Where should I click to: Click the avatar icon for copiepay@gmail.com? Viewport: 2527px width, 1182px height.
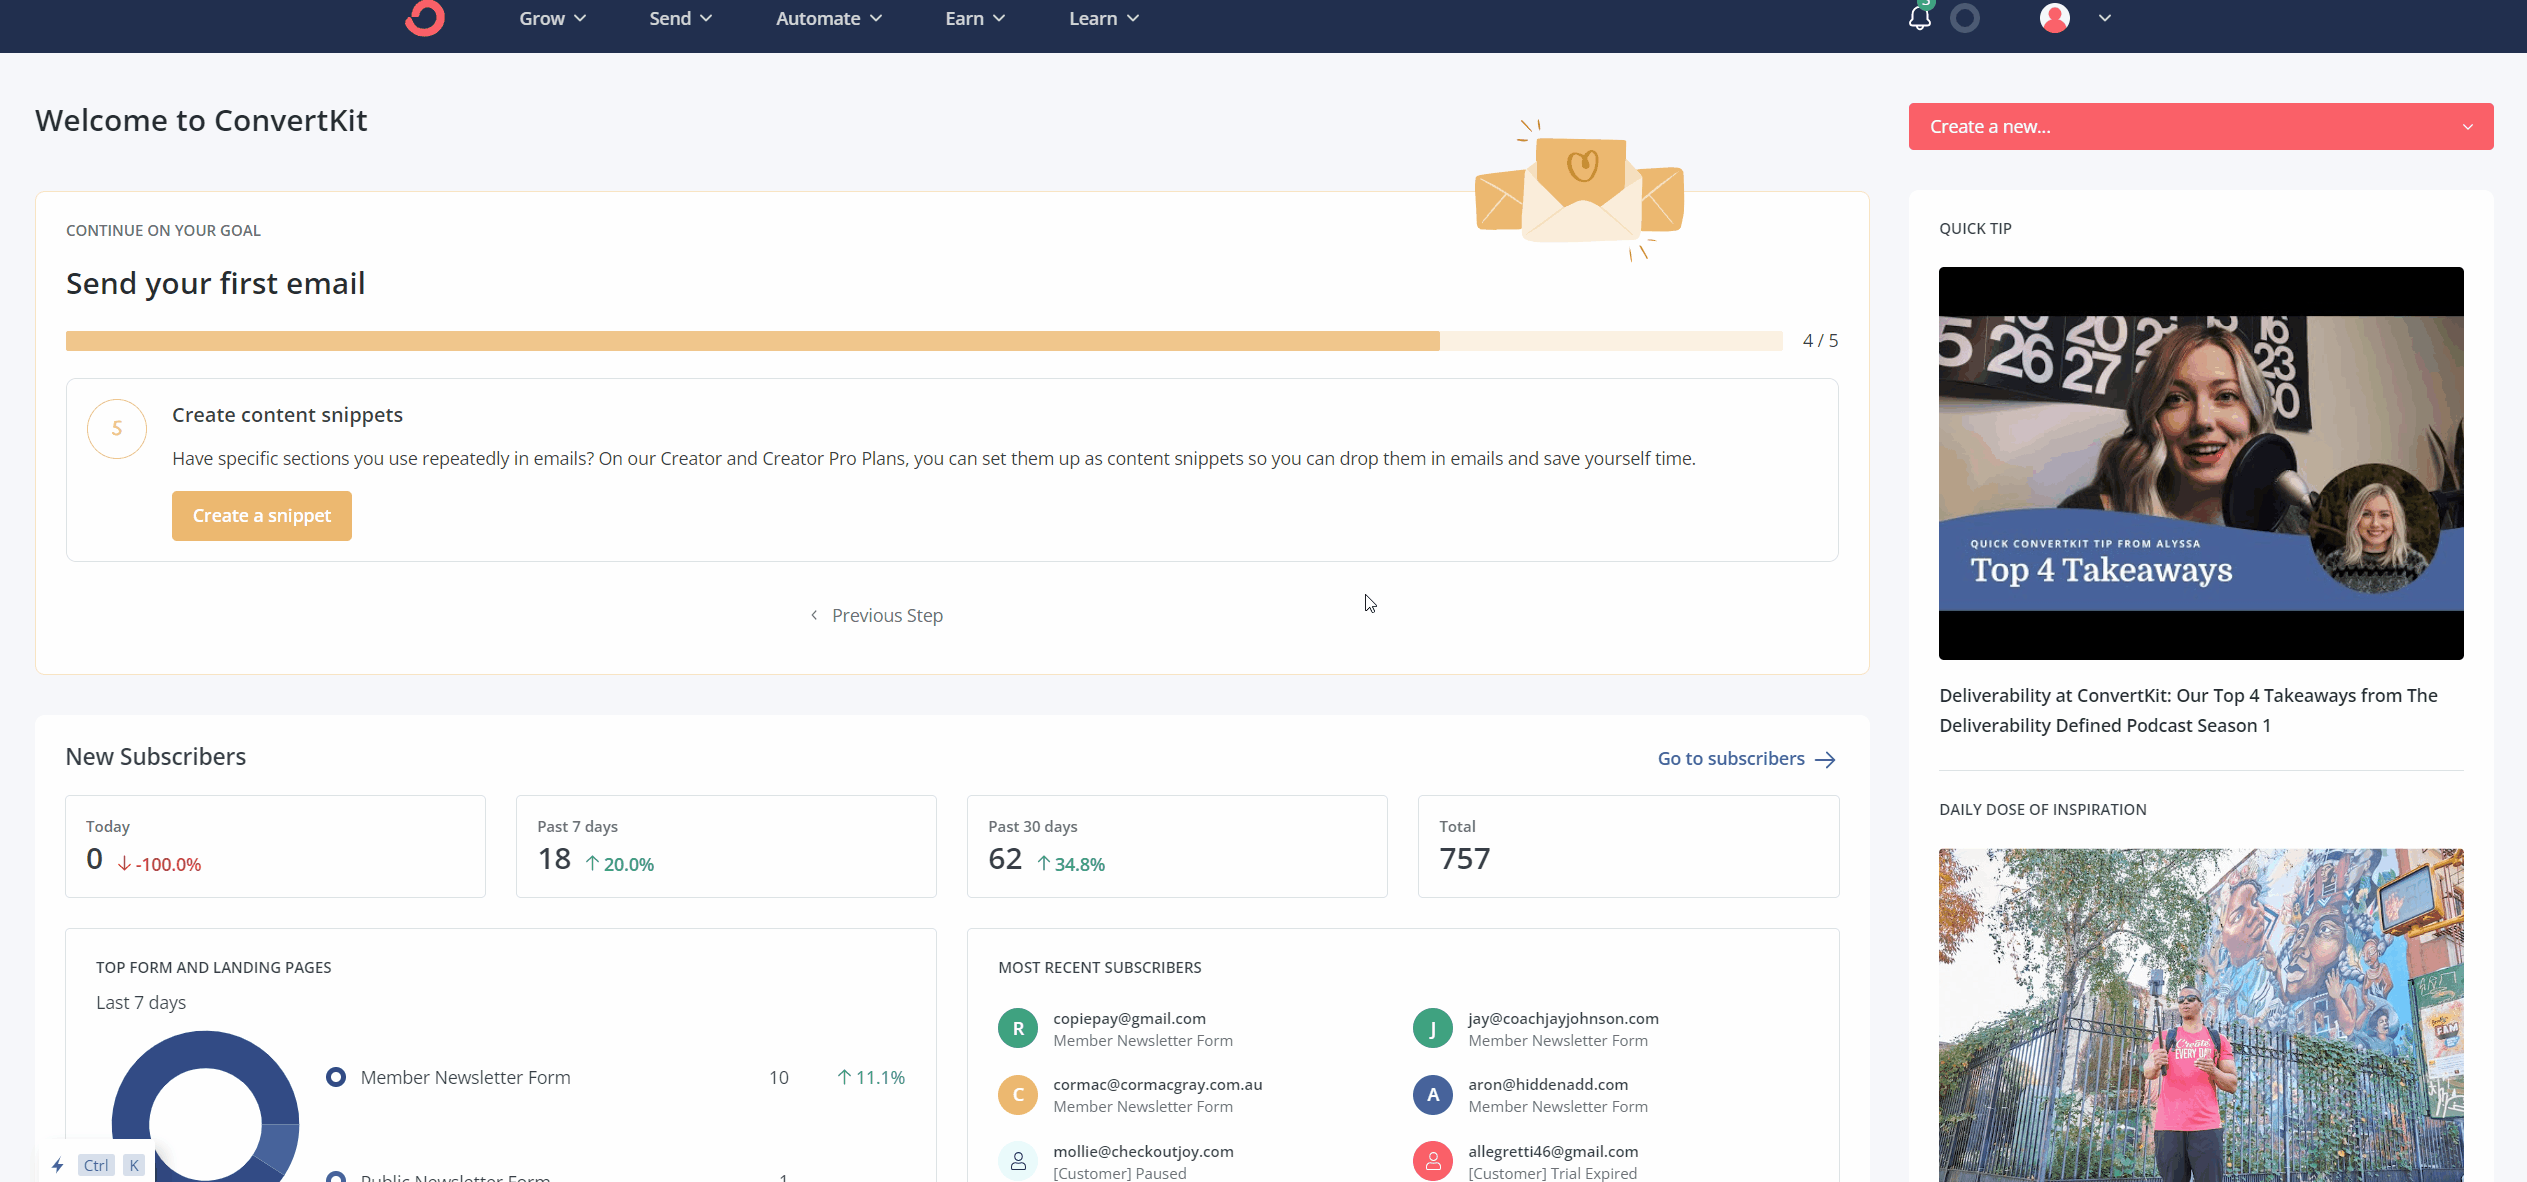tap(1017, 1028)
